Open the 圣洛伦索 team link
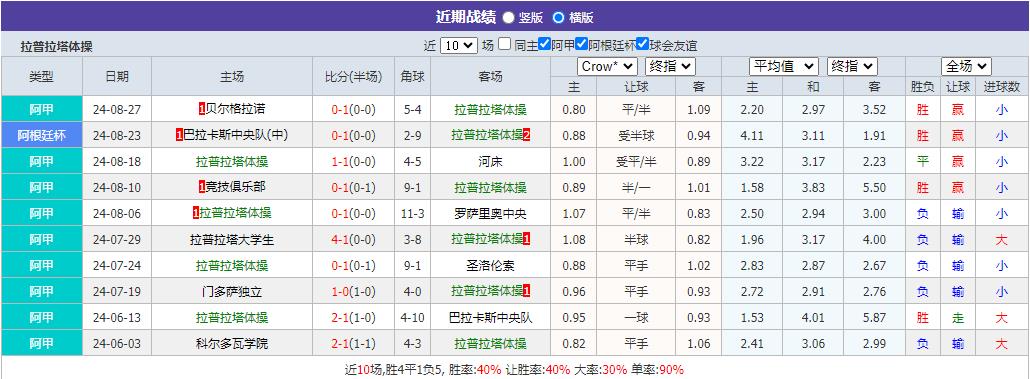This screenshot has height=379, width=1030. [x=491, y=266]
